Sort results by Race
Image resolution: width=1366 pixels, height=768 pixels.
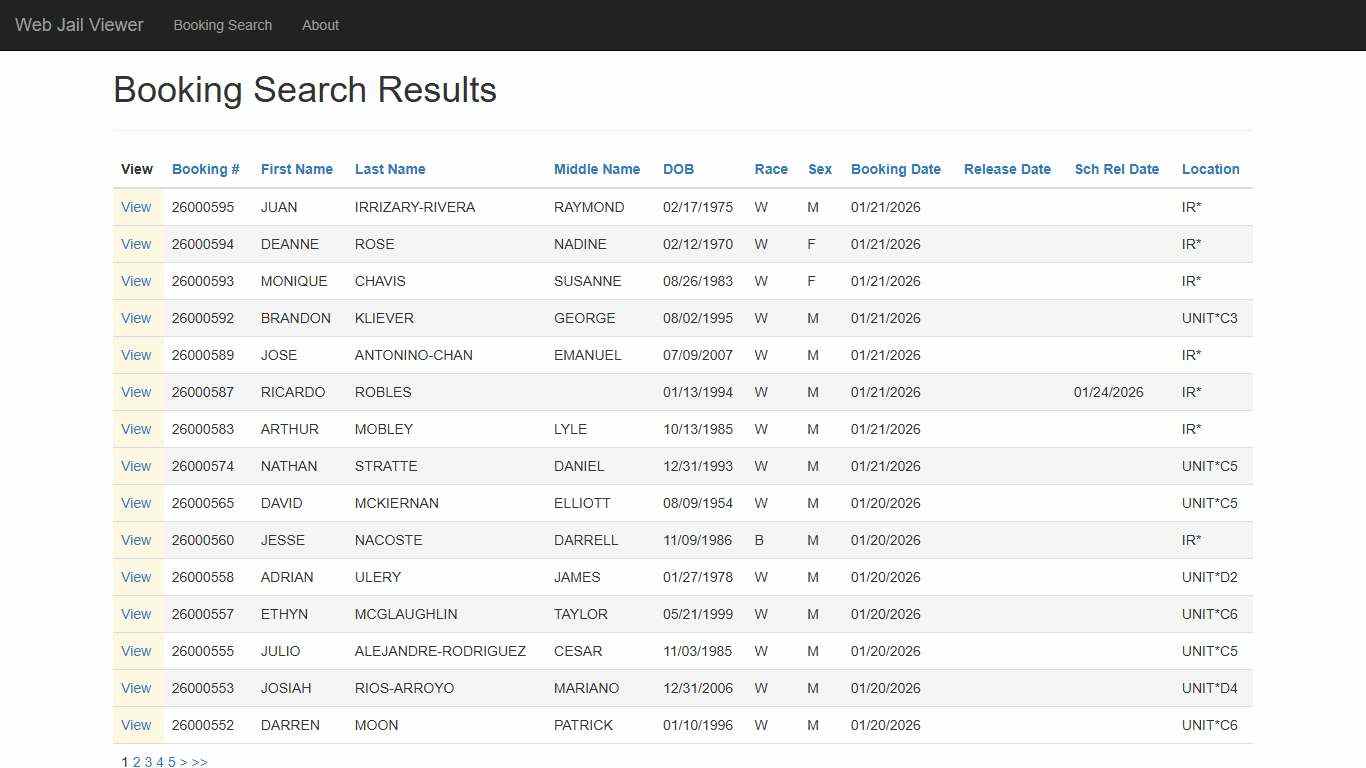pos(771,169)
